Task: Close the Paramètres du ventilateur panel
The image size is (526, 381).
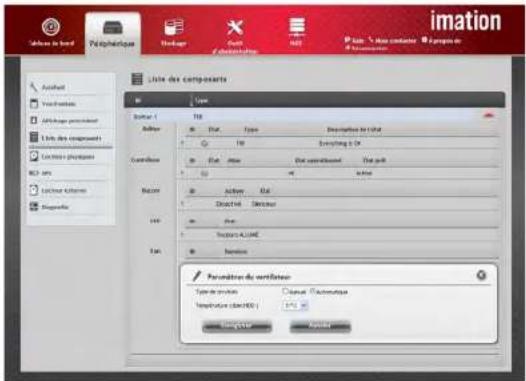Action: [x=481, y=275]
